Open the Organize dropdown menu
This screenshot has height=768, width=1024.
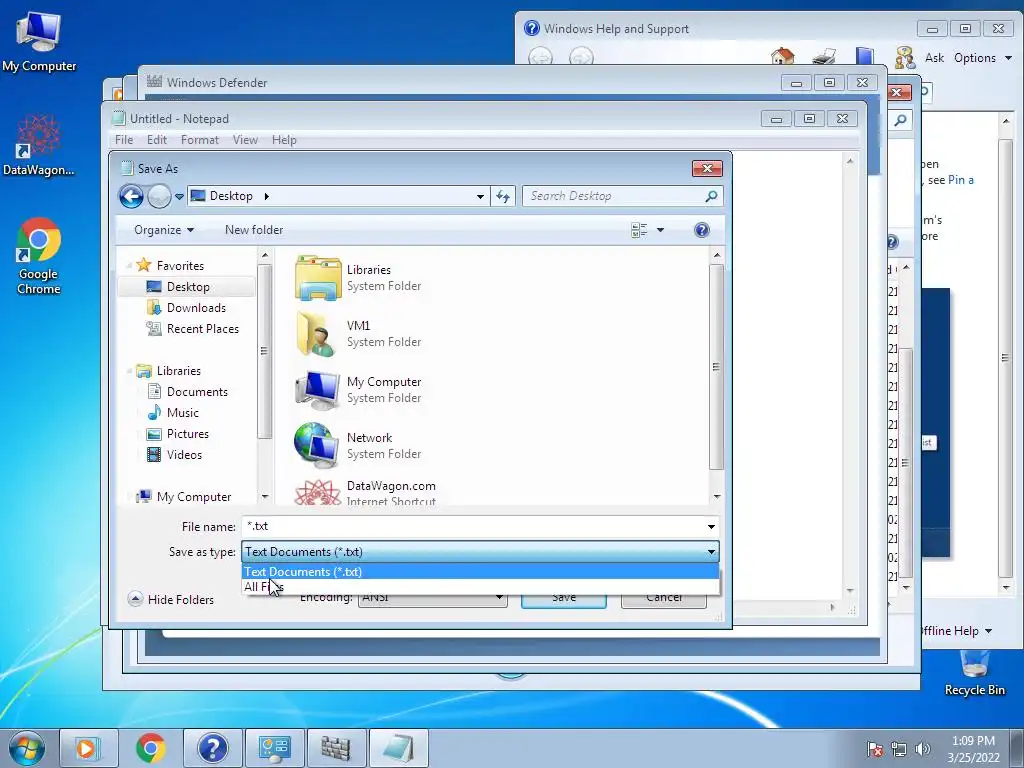[x=164, y=230]
